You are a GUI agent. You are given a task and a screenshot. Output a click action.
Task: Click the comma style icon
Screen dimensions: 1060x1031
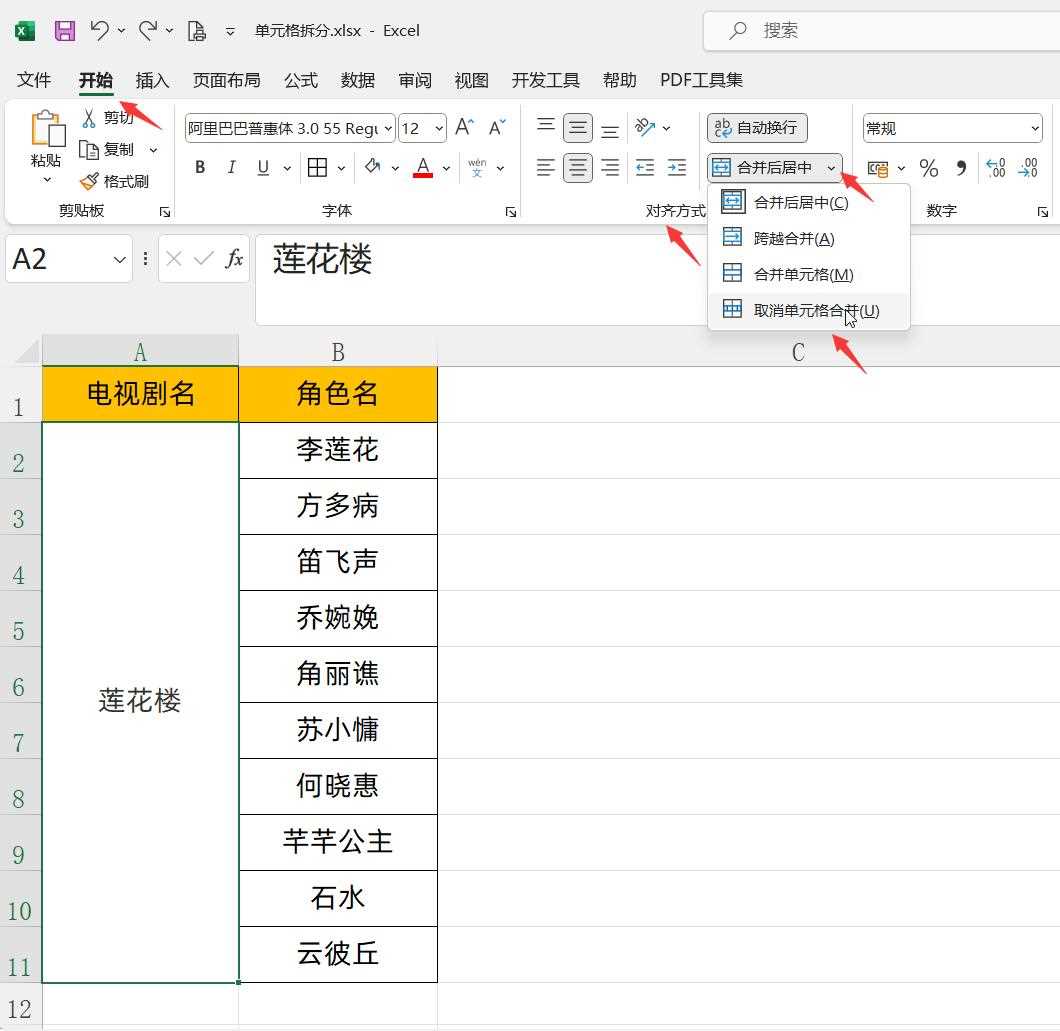click(x=961, y=168)
